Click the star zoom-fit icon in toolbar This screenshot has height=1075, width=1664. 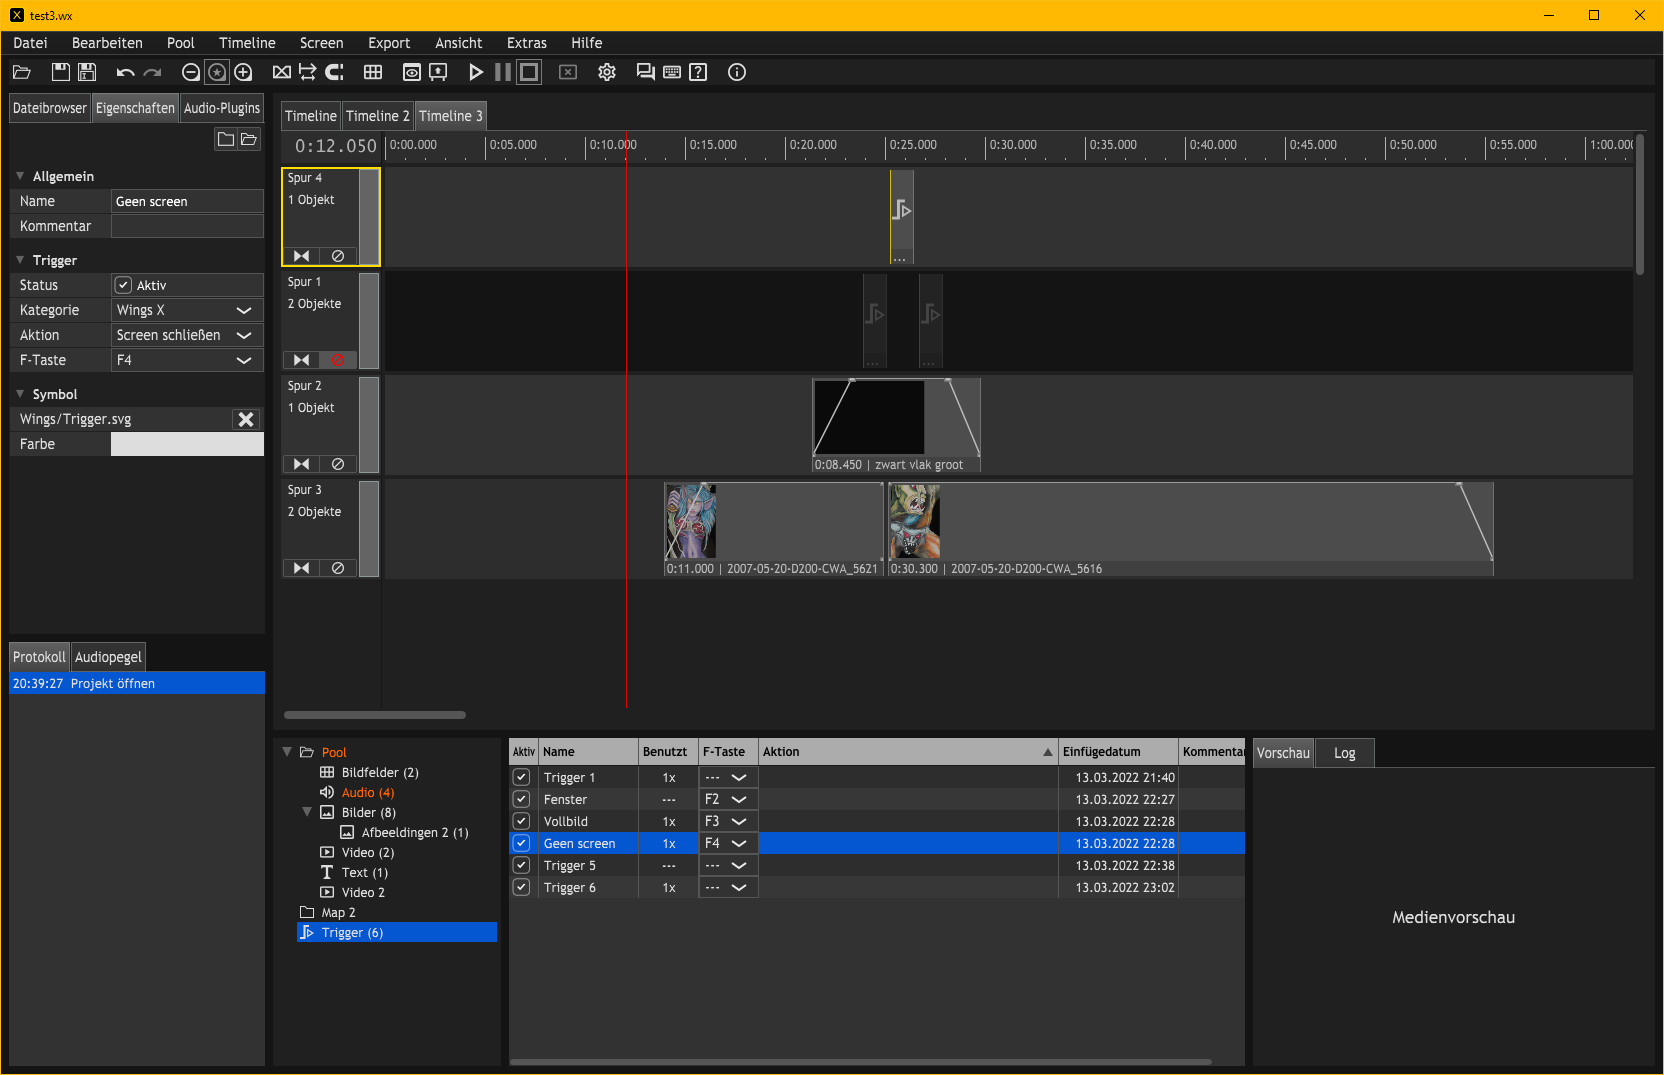[217, 72]
